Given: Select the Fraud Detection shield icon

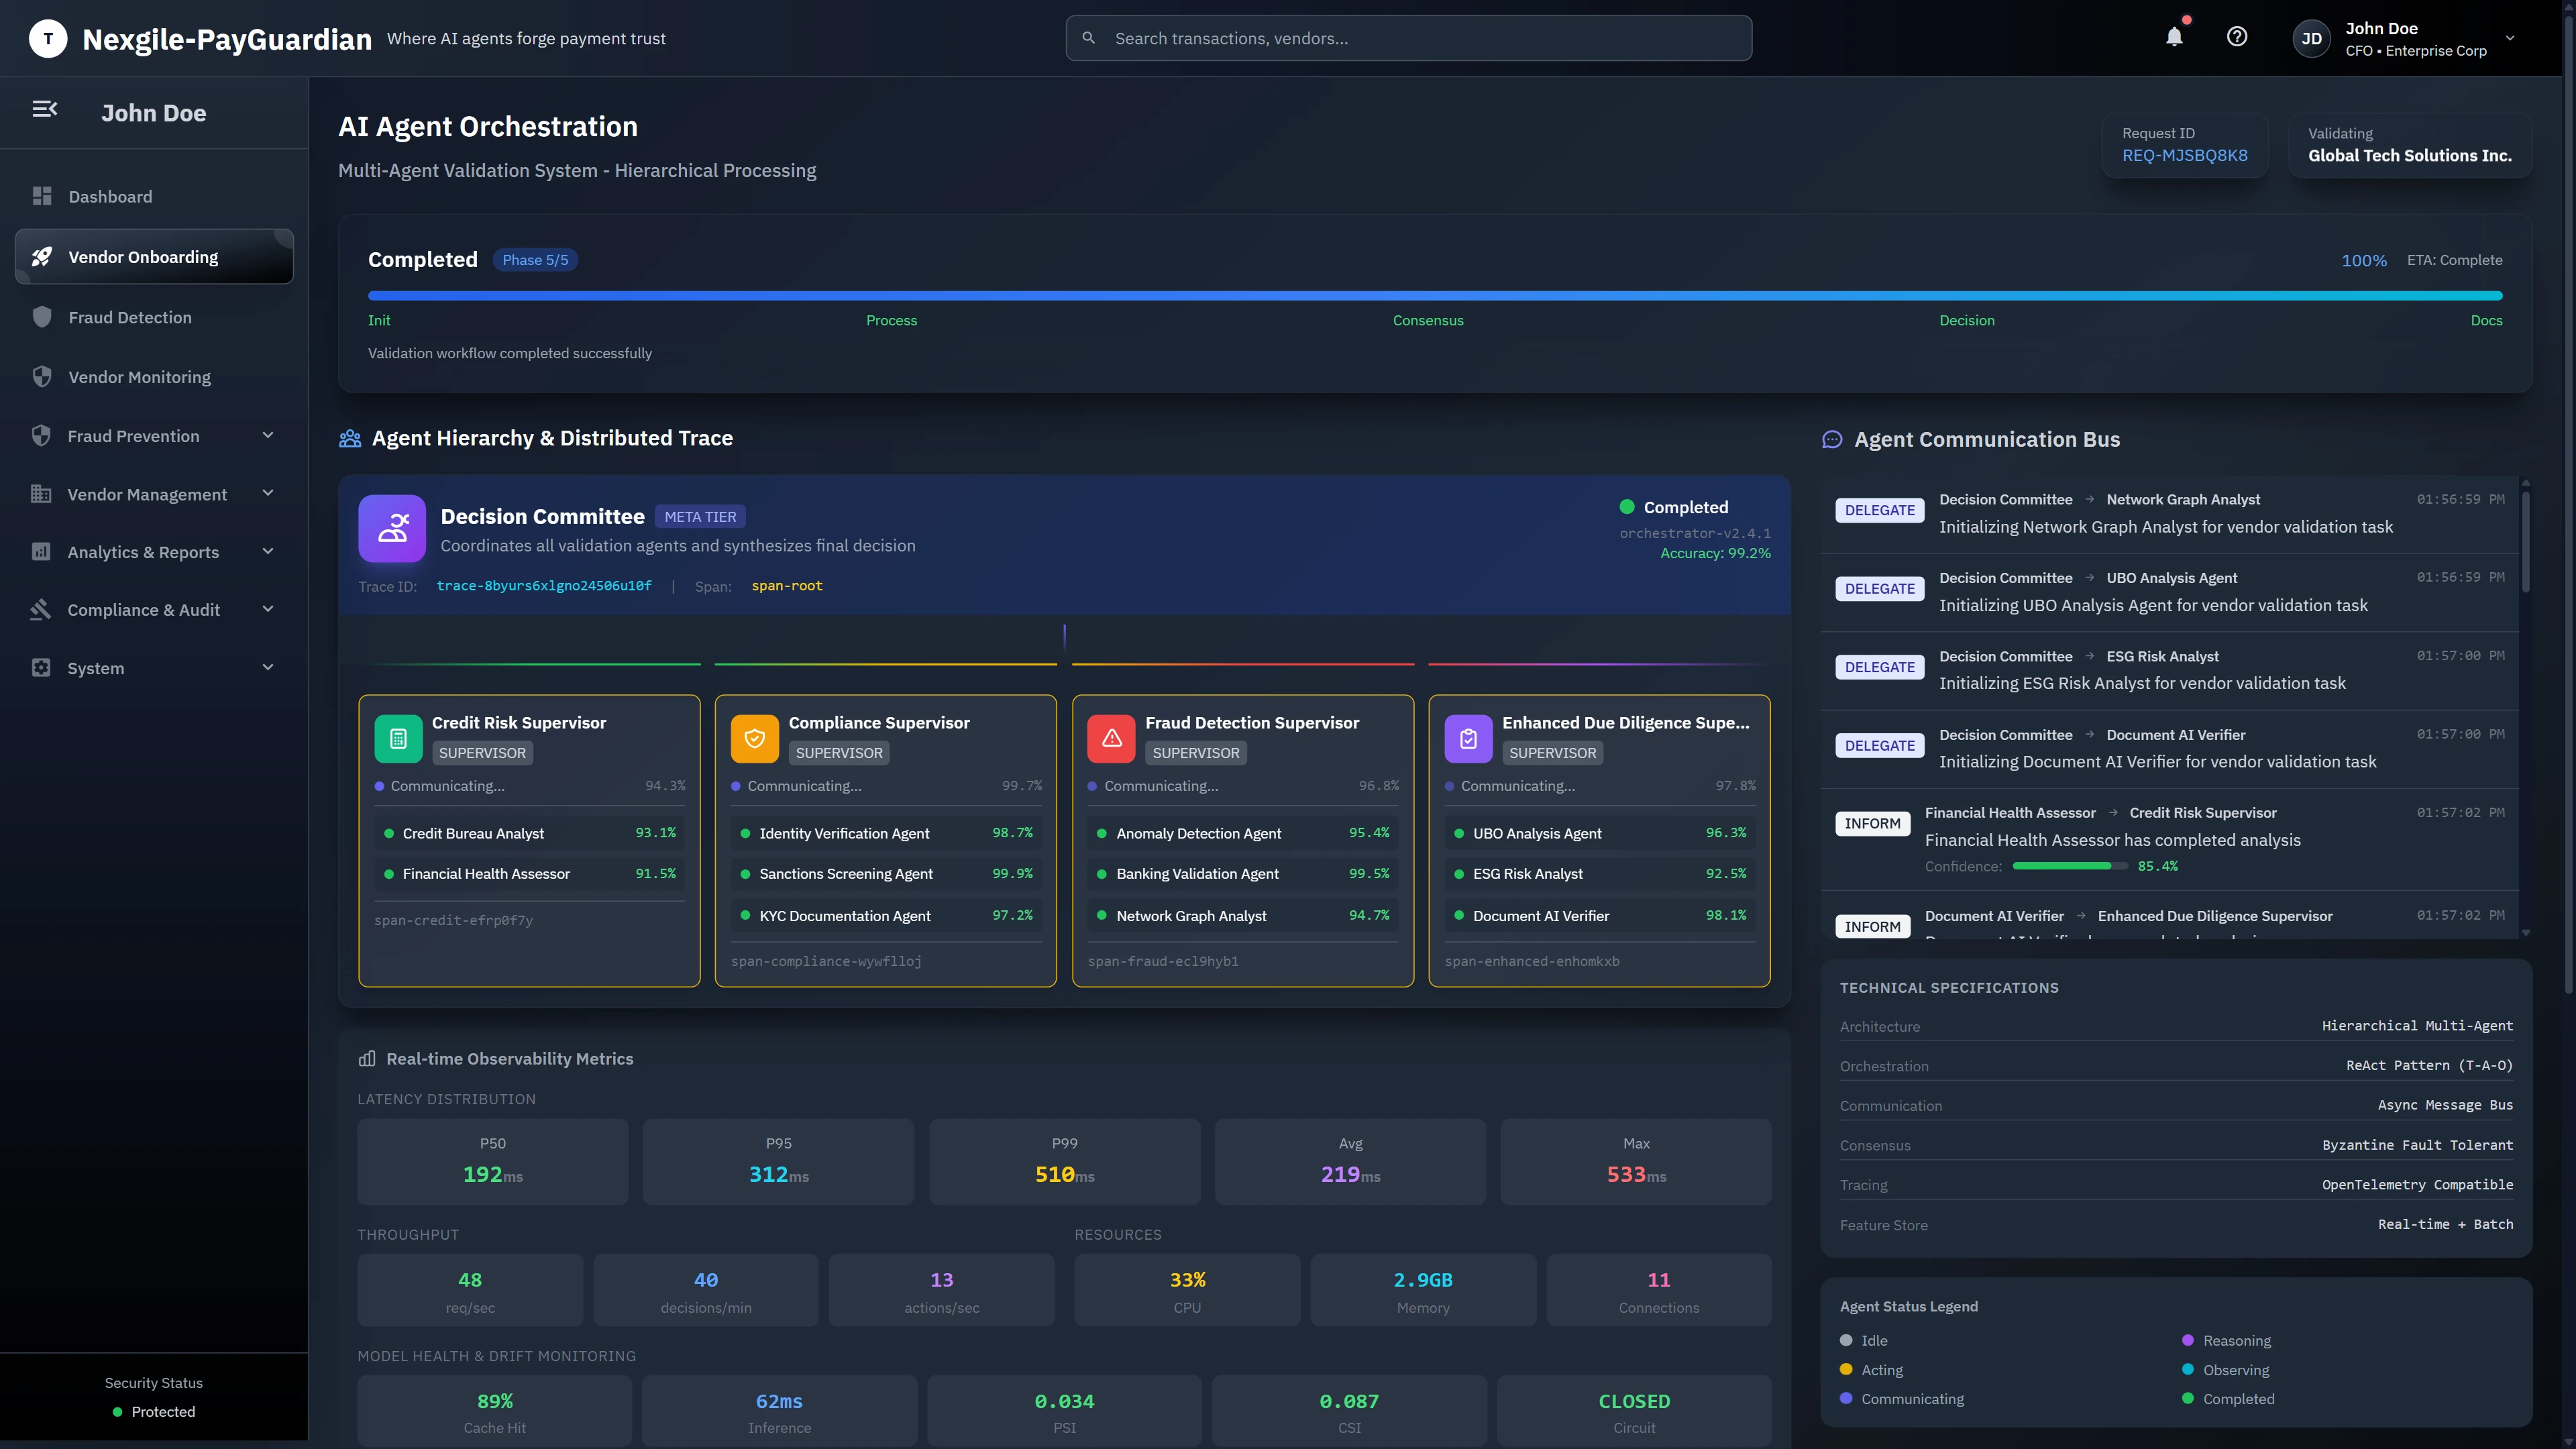Looking at the screenshot, I should tap(41, 316).
